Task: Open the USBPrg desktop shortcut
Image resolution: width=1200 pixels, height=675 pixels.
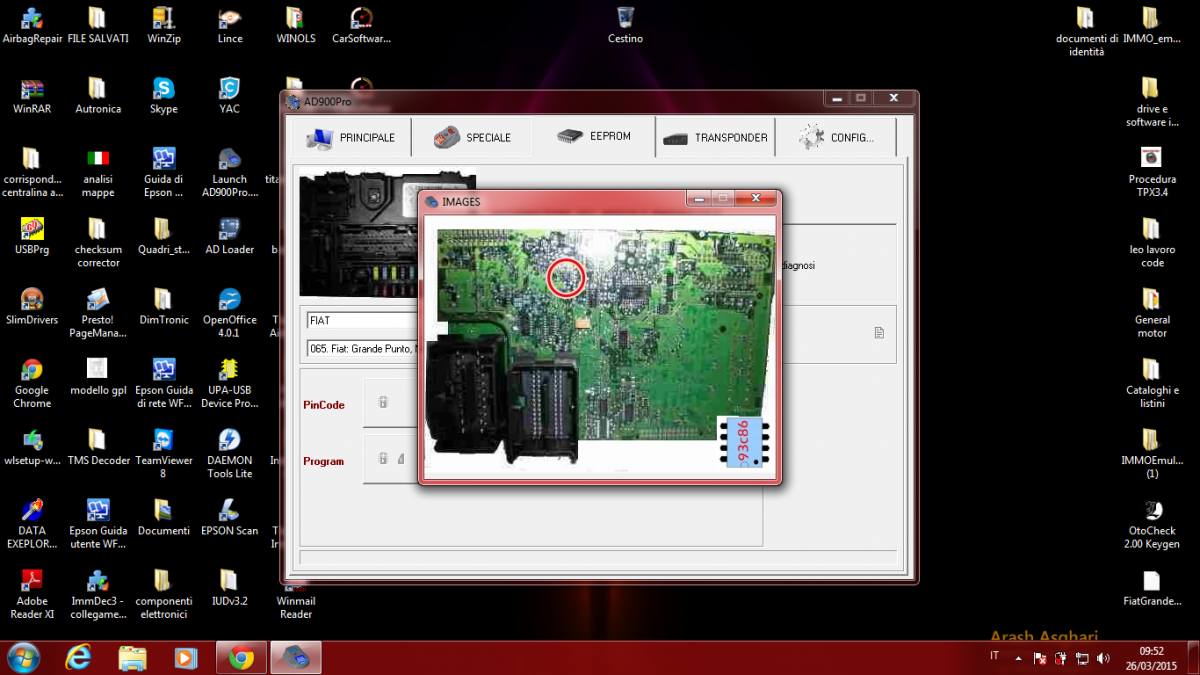Action: 31,235
